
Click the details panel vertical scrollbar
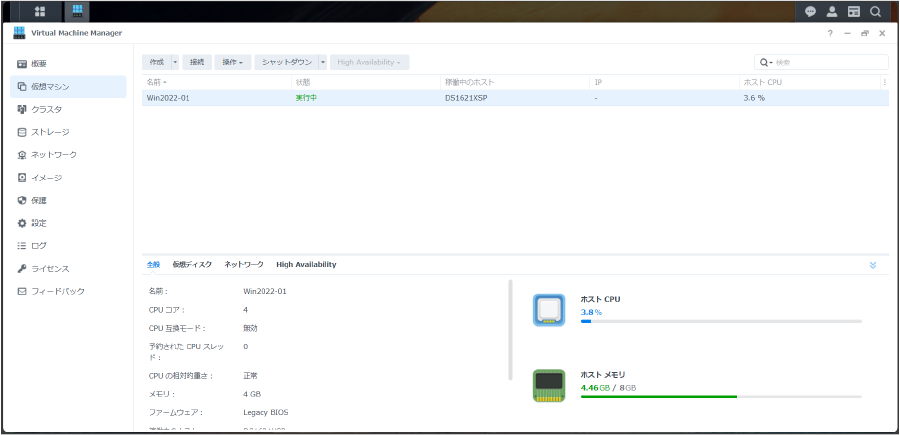(x=510, y=329)
